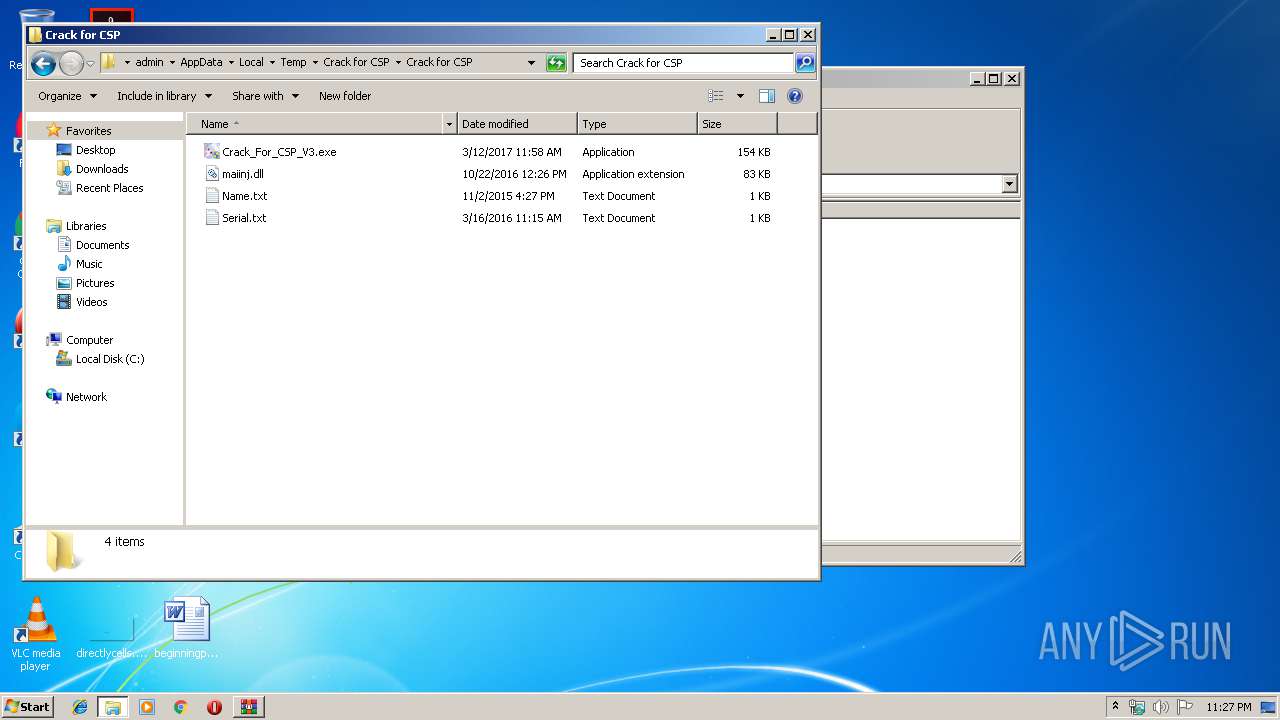This screenshot has height=720, width=1280.
Task: Click the Refresh button in address bar
Action: click(556, 63)
